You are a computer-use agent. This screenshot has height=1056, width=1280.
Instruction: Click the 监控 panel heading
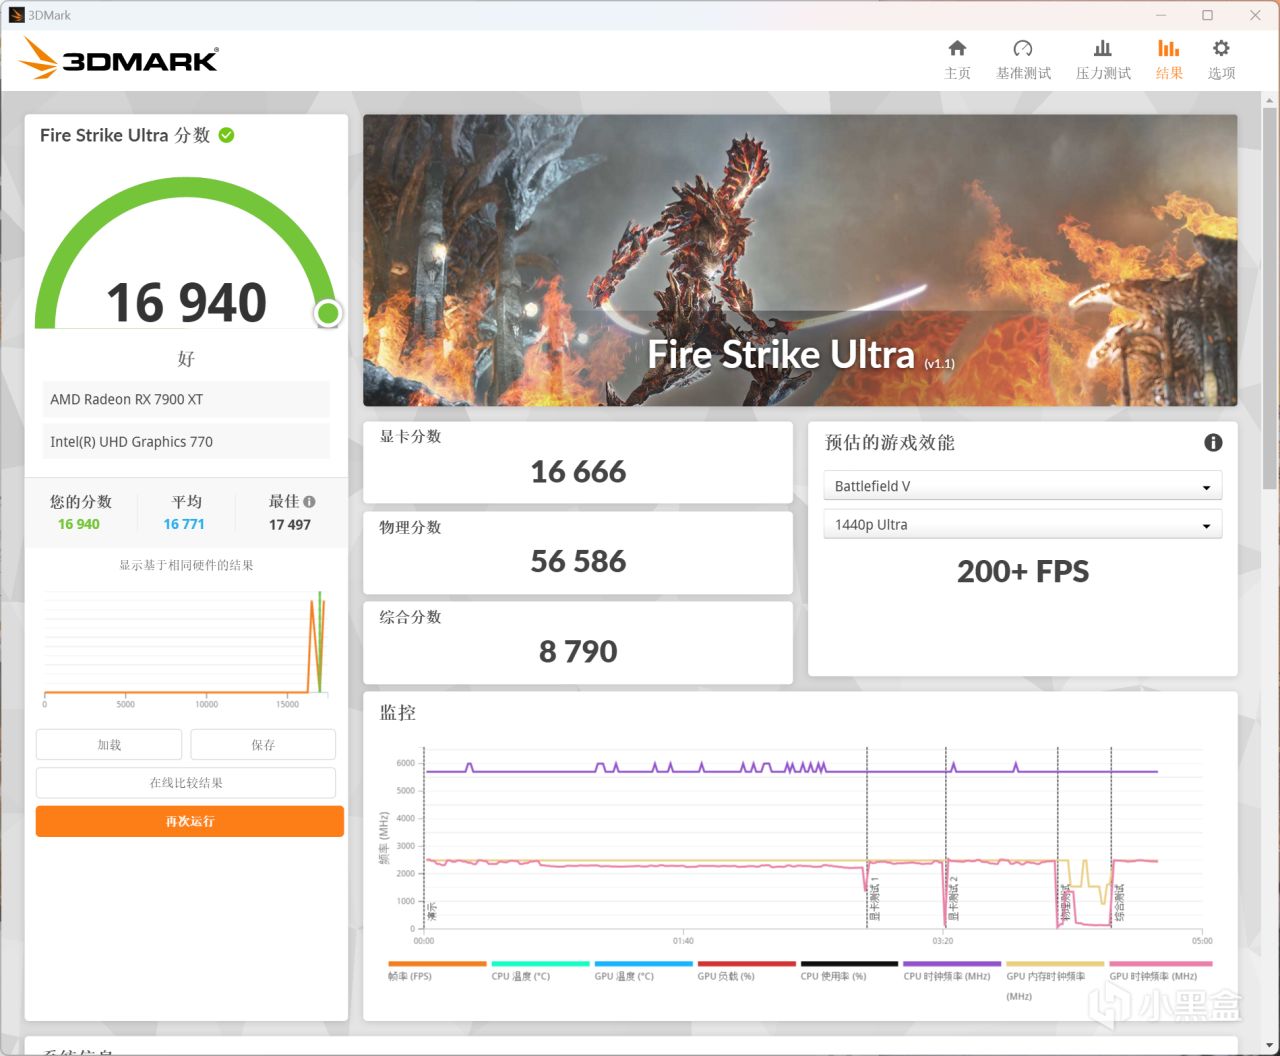tap(397, 713)
